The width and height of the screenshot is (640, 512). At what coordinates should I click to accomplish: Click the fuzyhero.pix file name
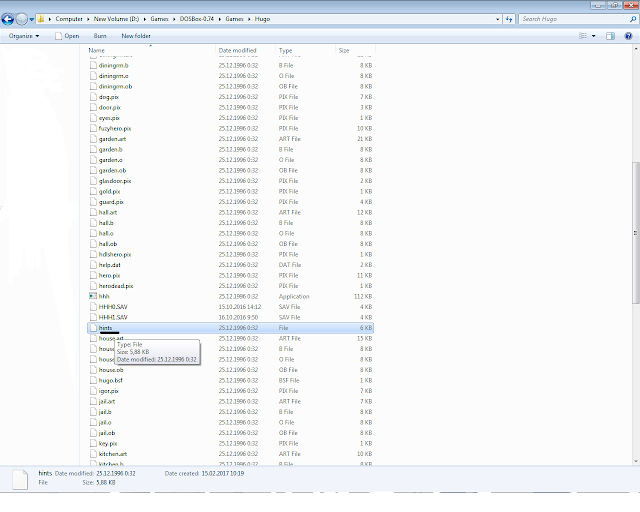(115, 128)
